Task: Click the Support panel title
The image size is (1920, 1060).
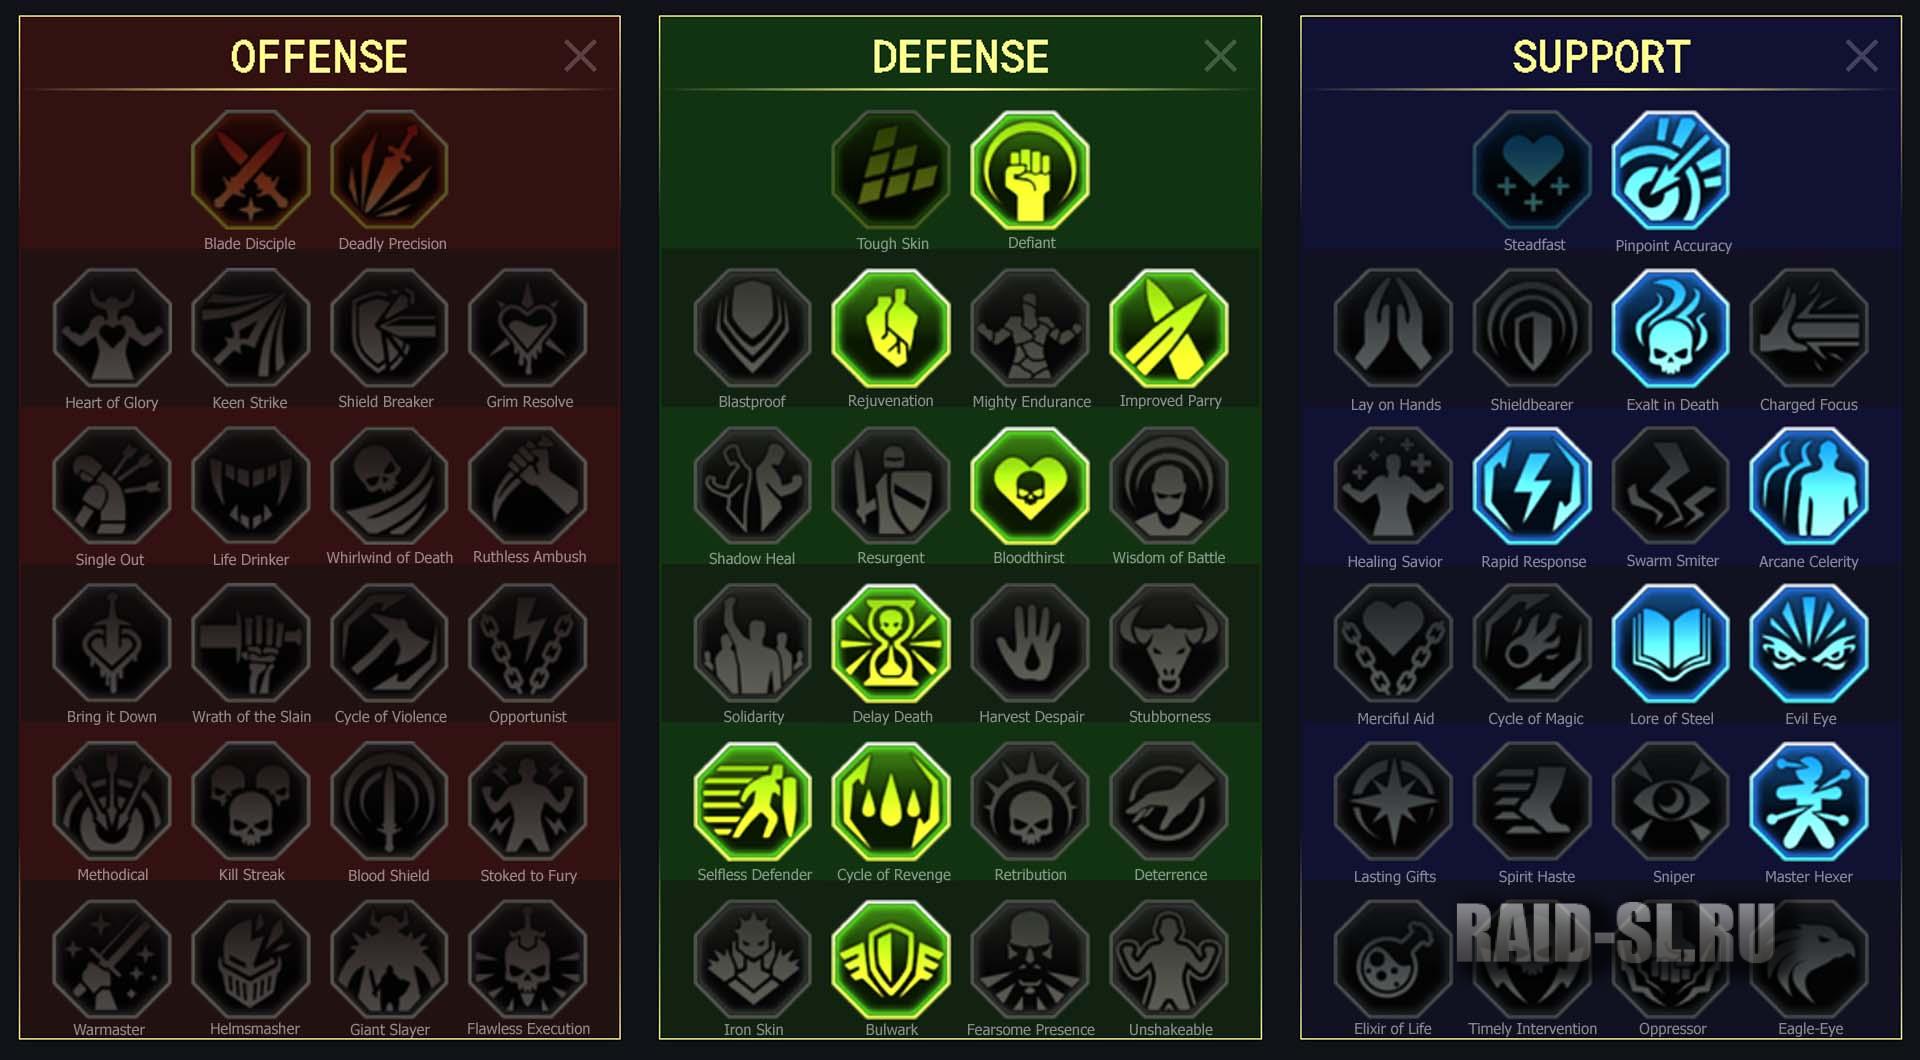Action: [1601, 57]
